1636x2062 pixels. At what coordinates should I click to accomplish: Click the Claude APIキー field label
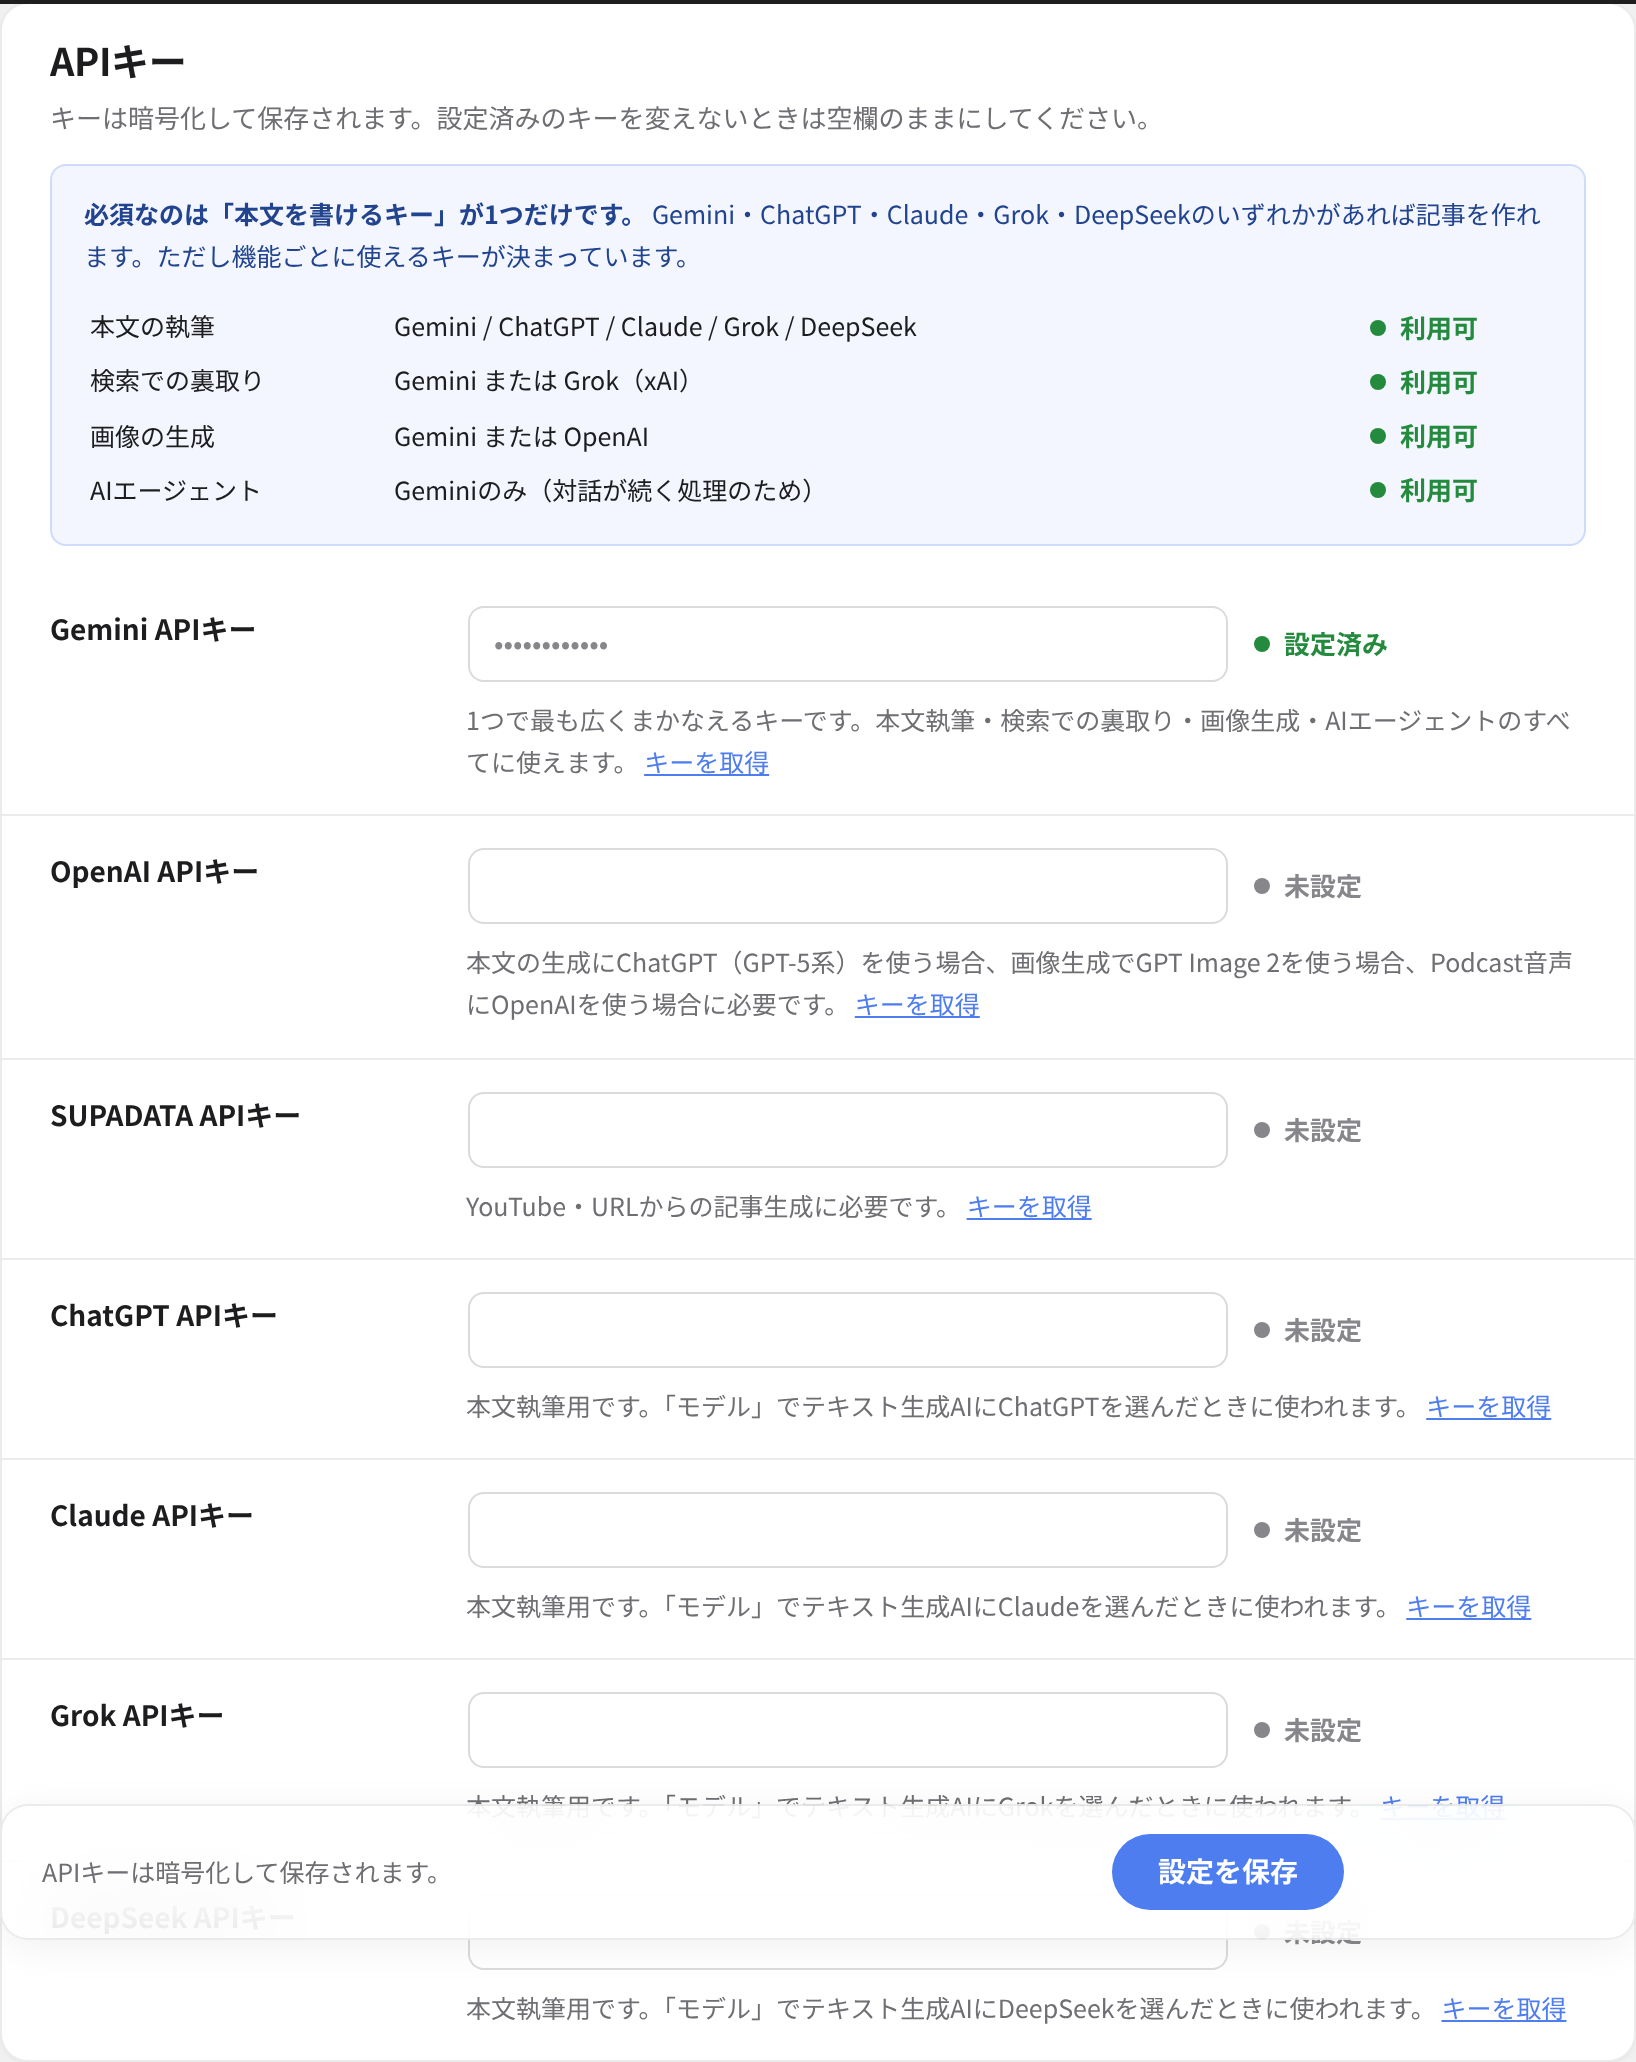pyautogui.click(x=151, y=1516)
